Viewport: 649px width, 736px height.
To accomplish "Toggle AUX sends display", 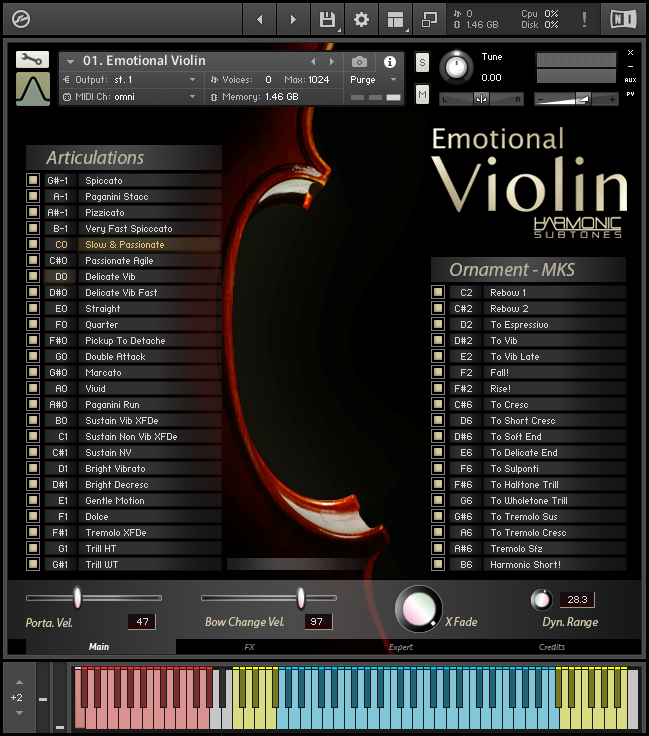I will pyautogui.click(x=630, y=80).
